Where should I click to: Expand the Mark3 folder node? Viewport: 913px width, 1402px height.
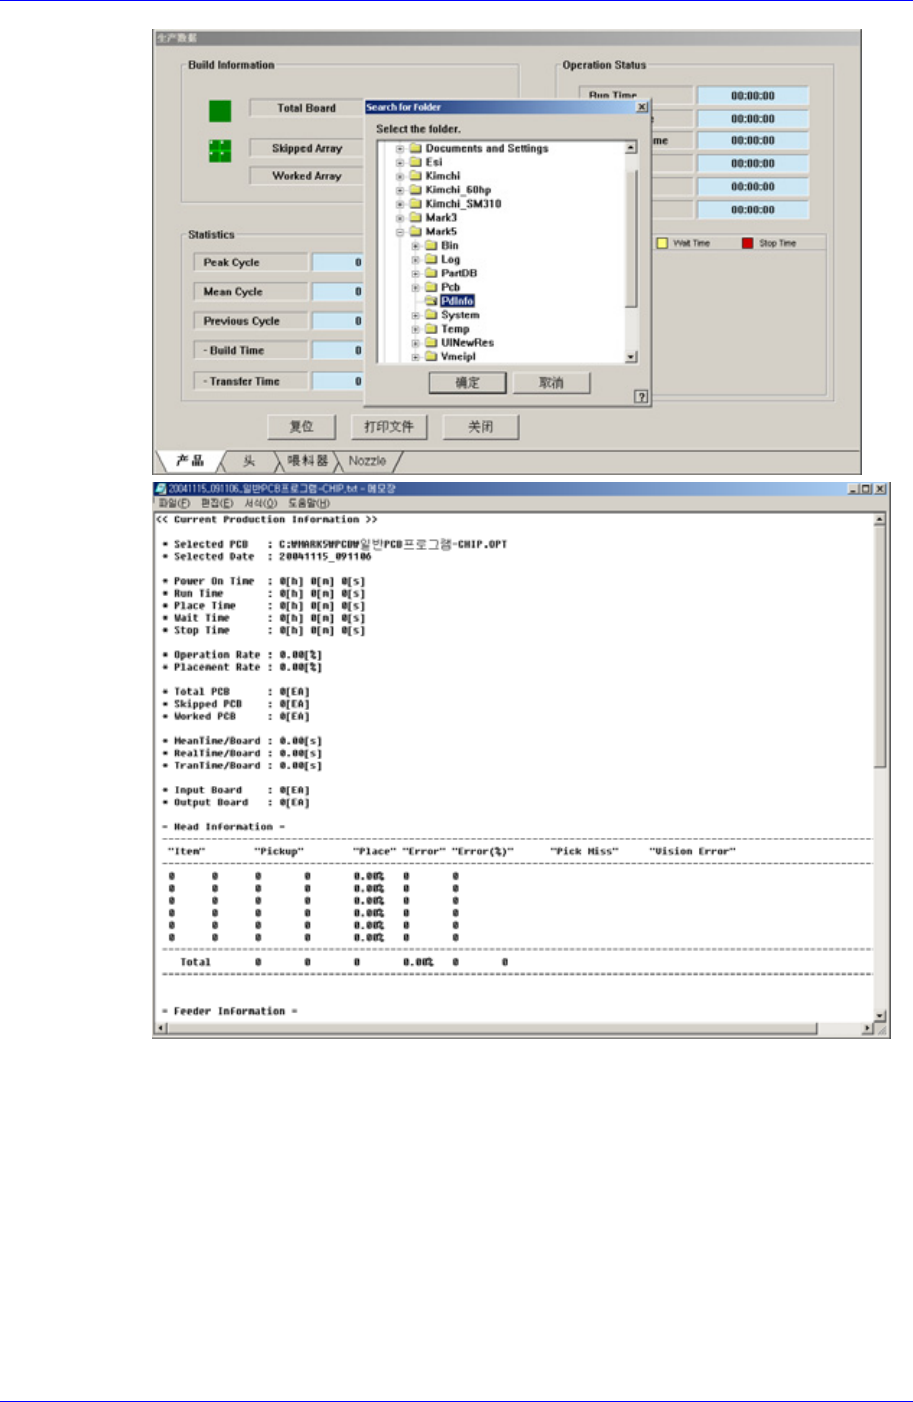click(x=400, y=218)
